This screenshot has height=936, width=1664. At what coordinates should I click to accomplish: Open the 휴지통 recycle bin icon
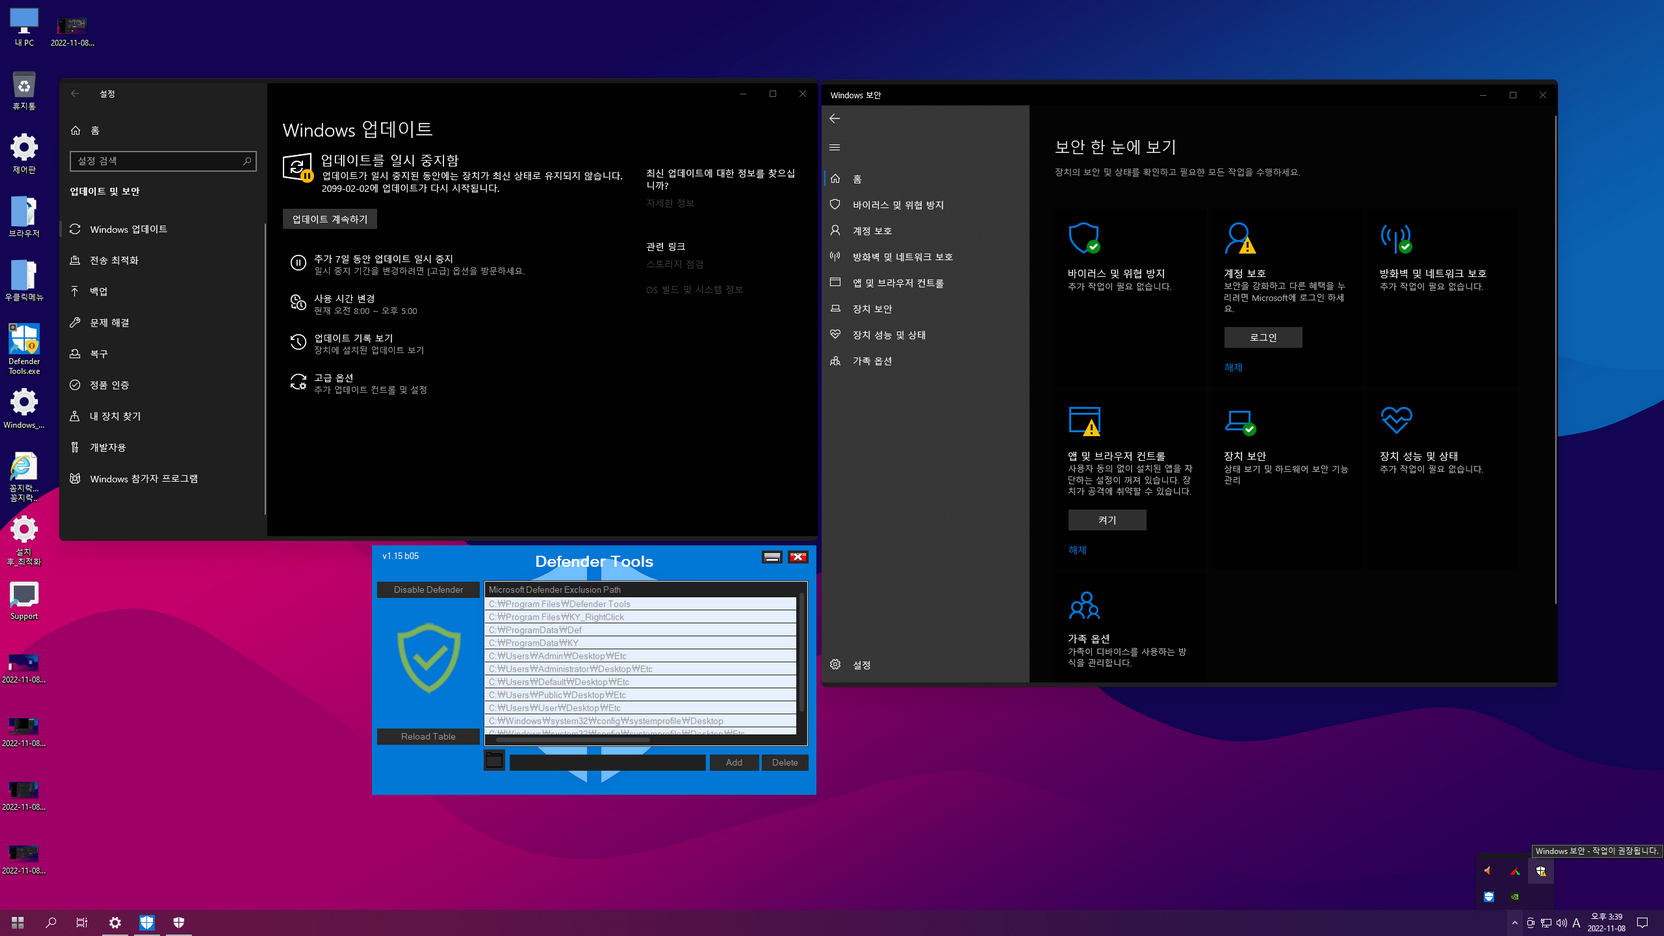[24, 91]
